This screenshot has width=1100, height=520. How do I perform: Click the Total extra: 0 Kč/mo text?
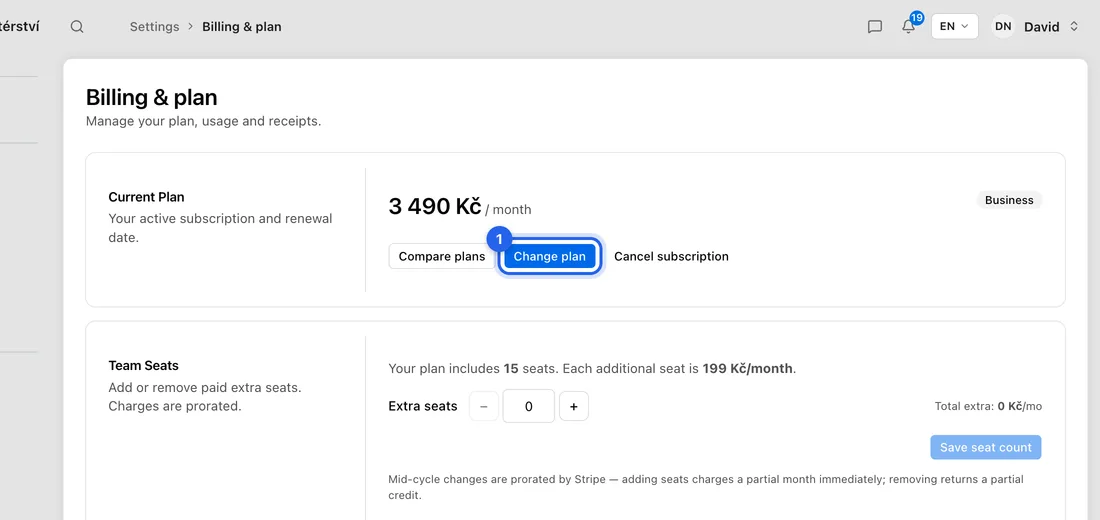click(x=988, y=406)
